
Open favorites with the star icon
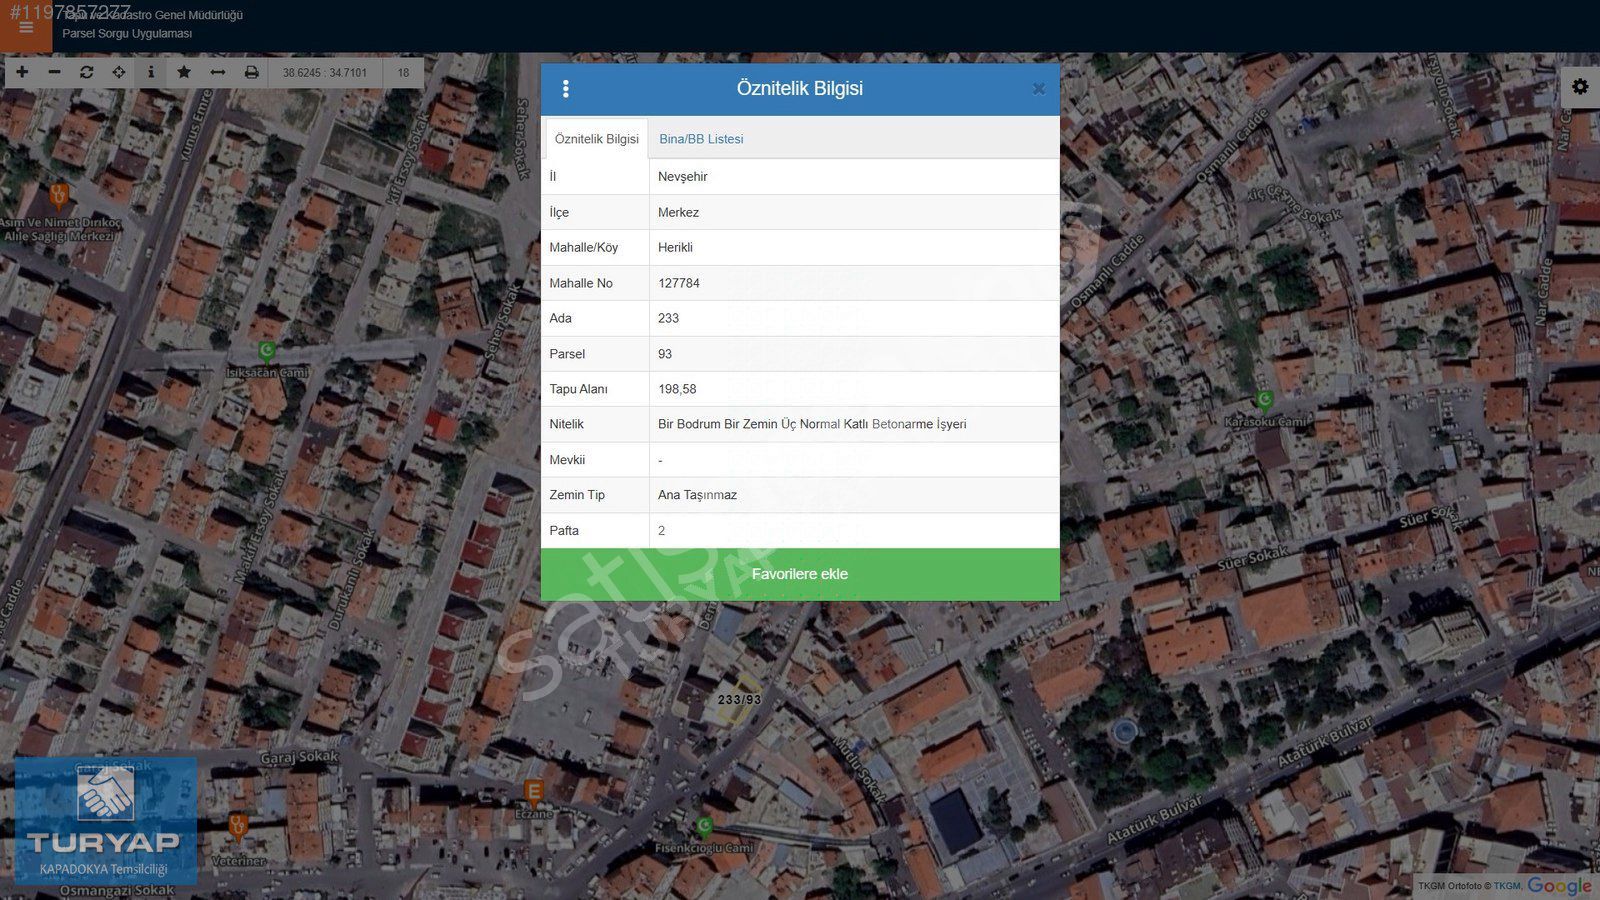tap(184, 72)
